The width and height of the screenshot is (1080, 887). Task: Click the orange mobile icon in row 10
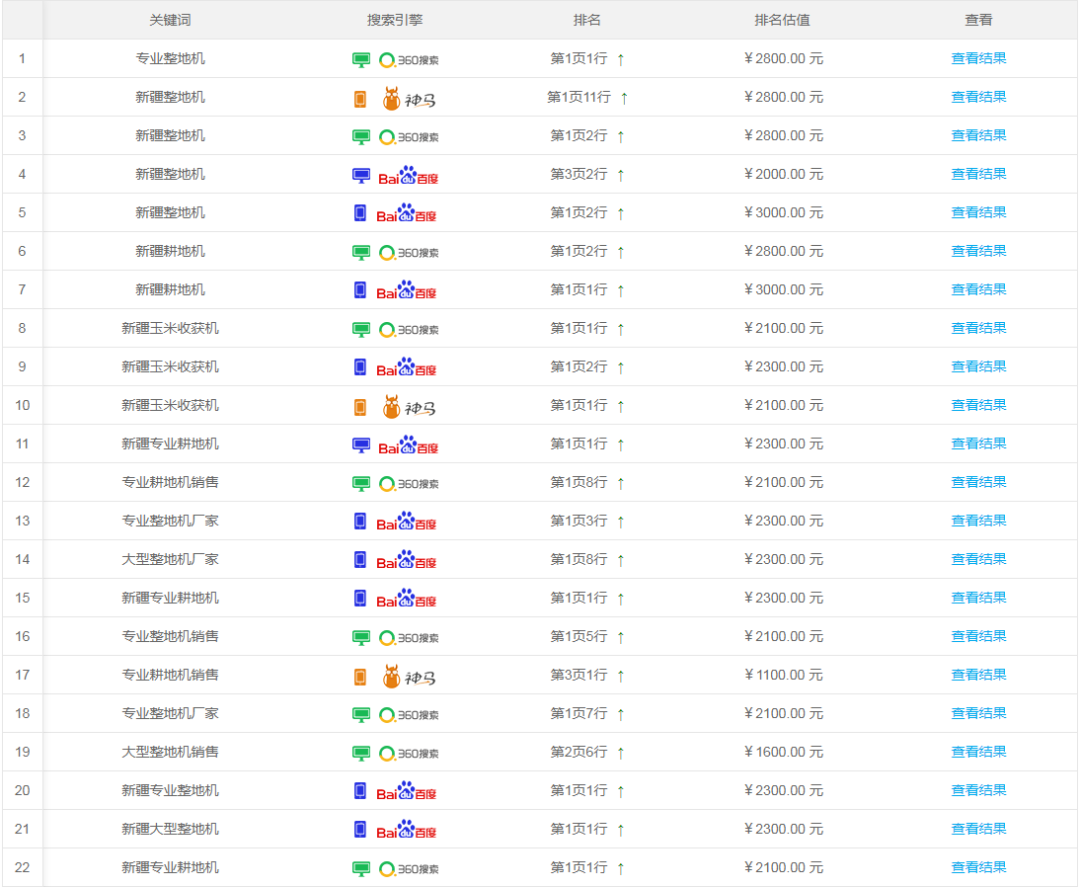360,406
